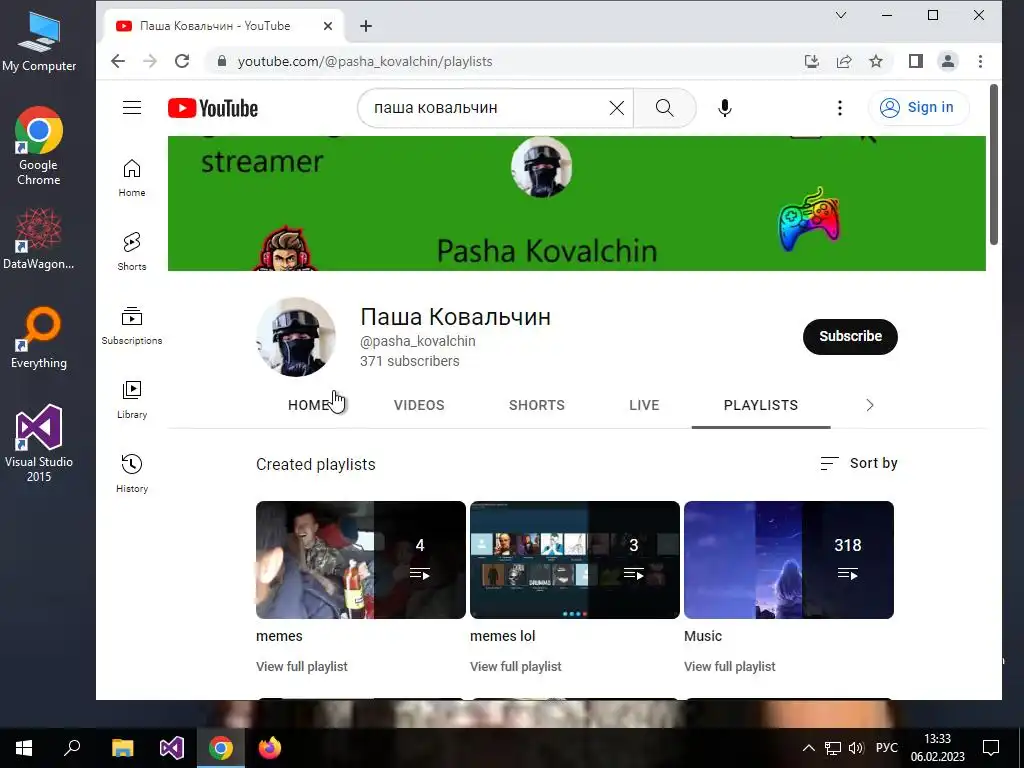Click the channel avatar picture

tap(296, 337)
